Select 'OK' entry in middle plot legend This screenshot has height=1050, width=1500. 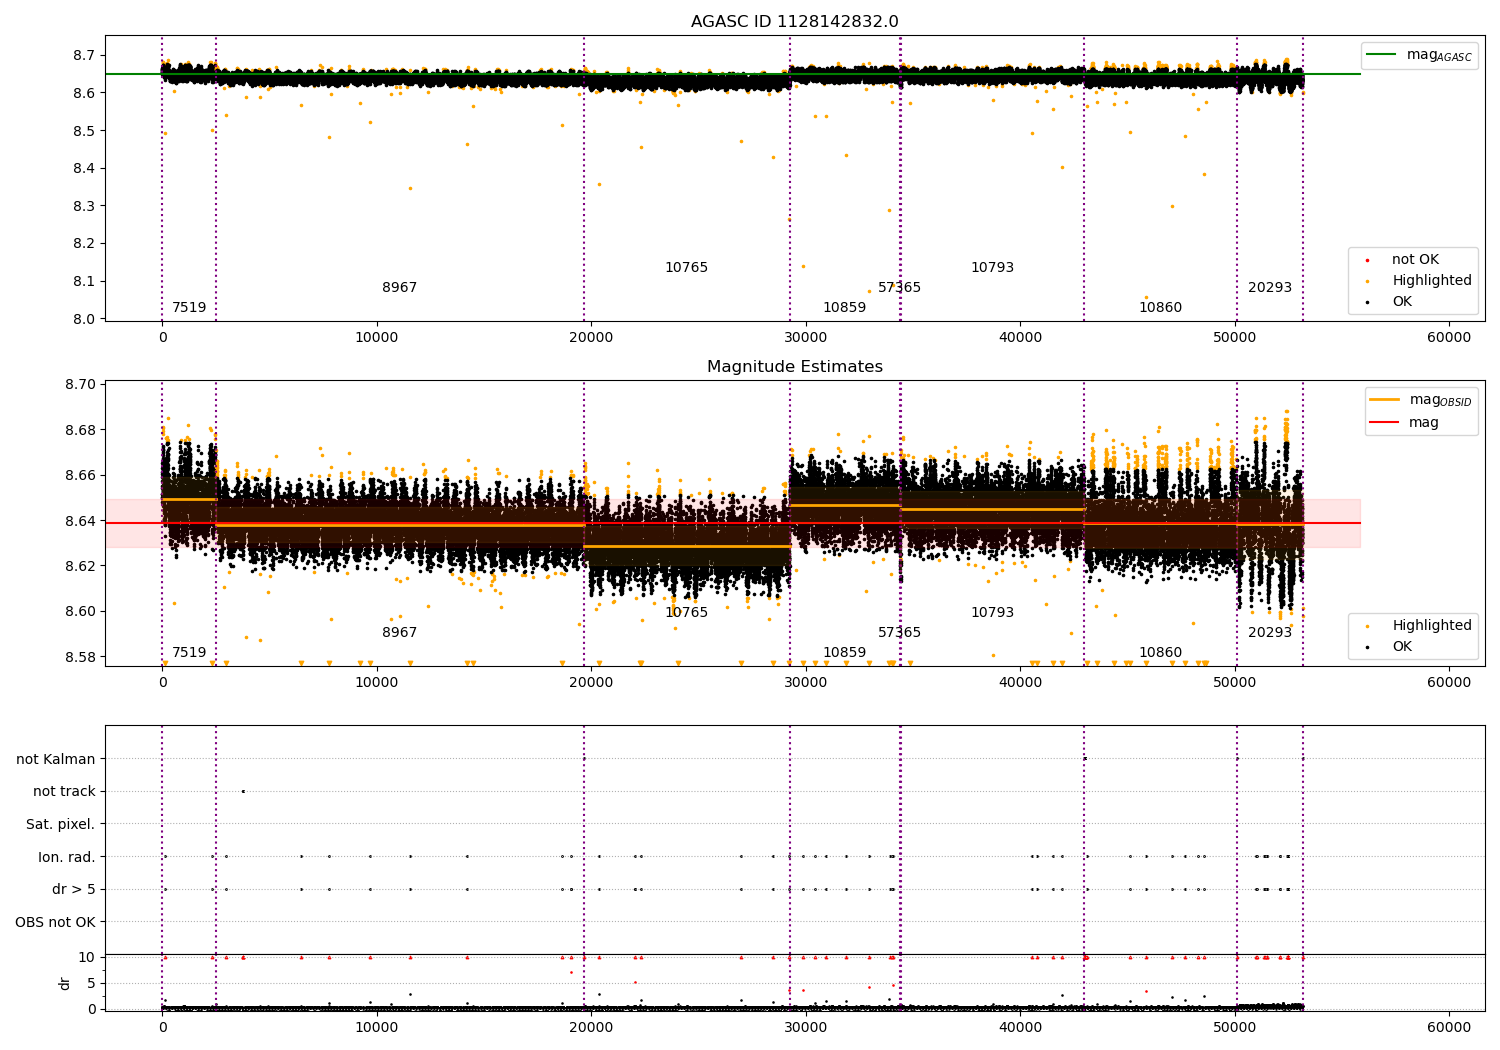[1392, 647]
